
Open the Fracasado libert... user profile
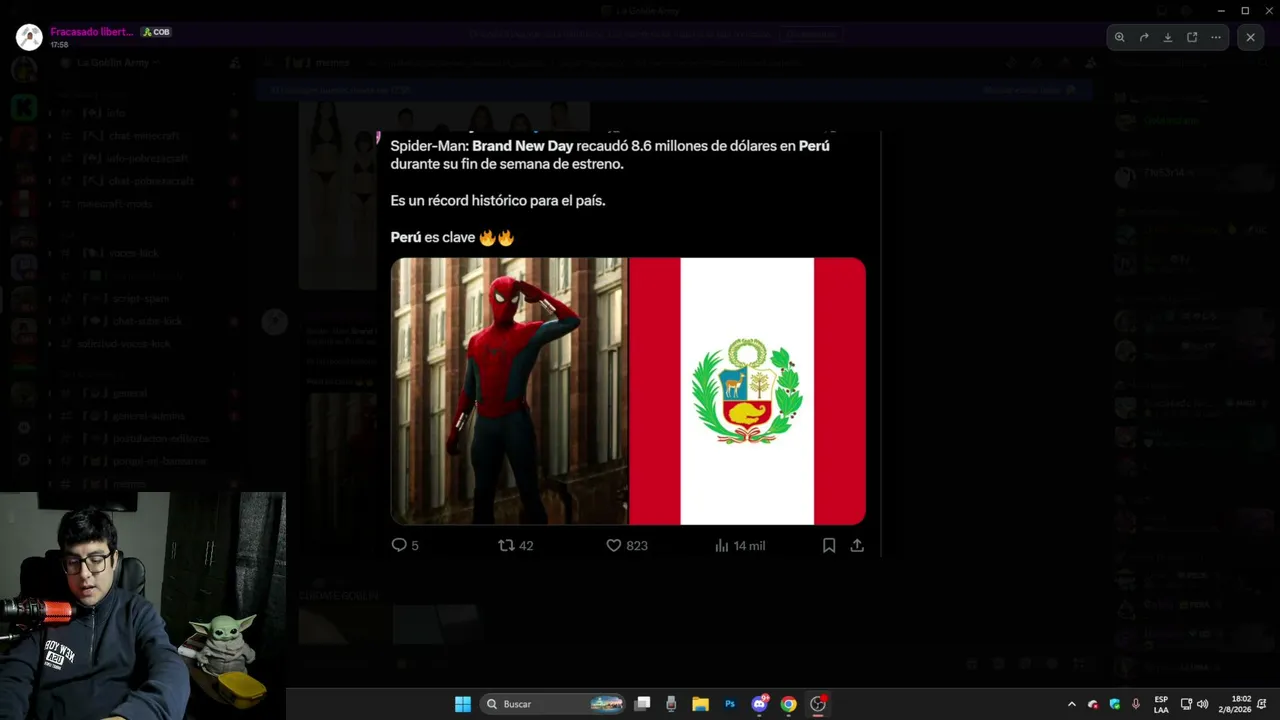91,32
